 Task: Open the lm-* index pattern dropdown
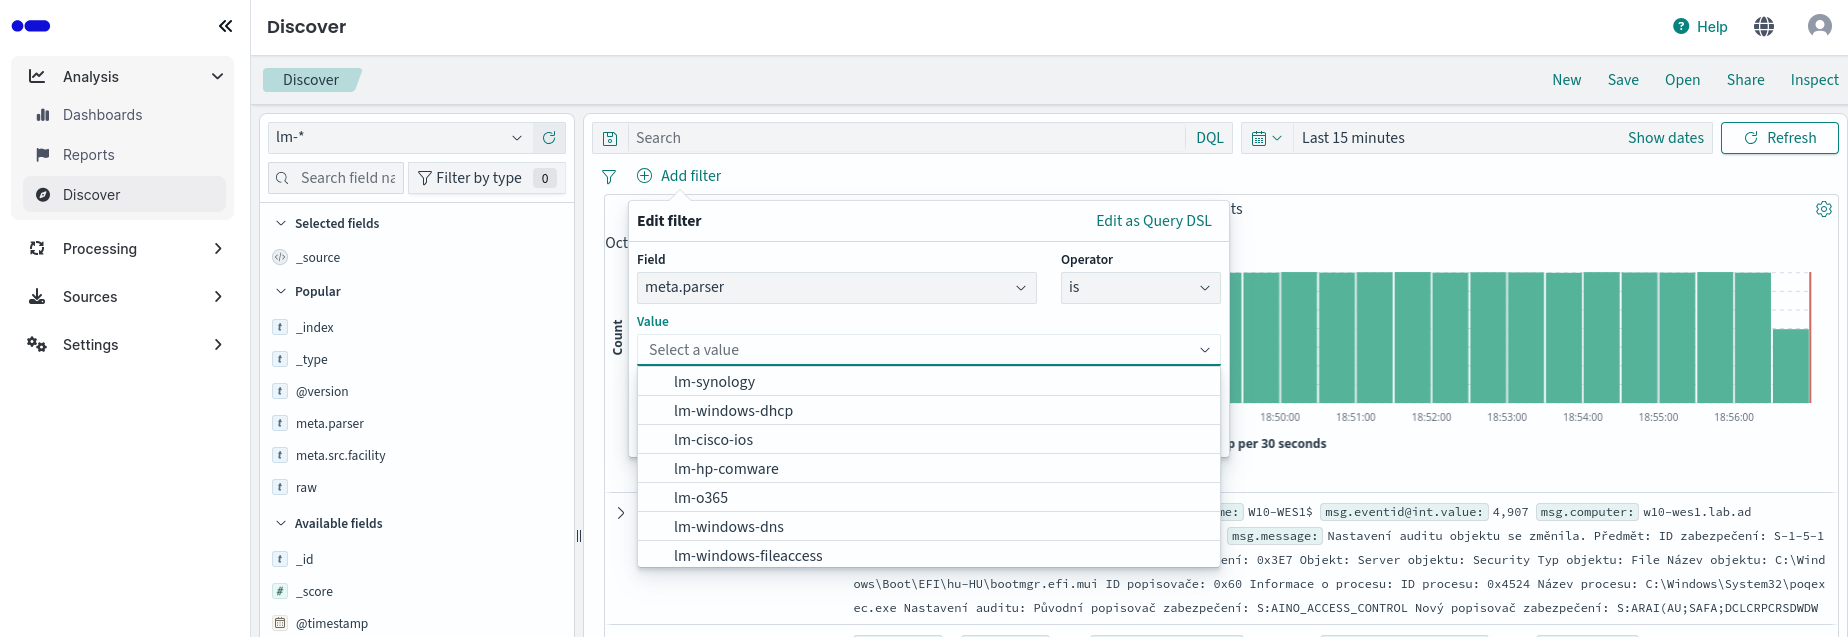click(400, 138)
